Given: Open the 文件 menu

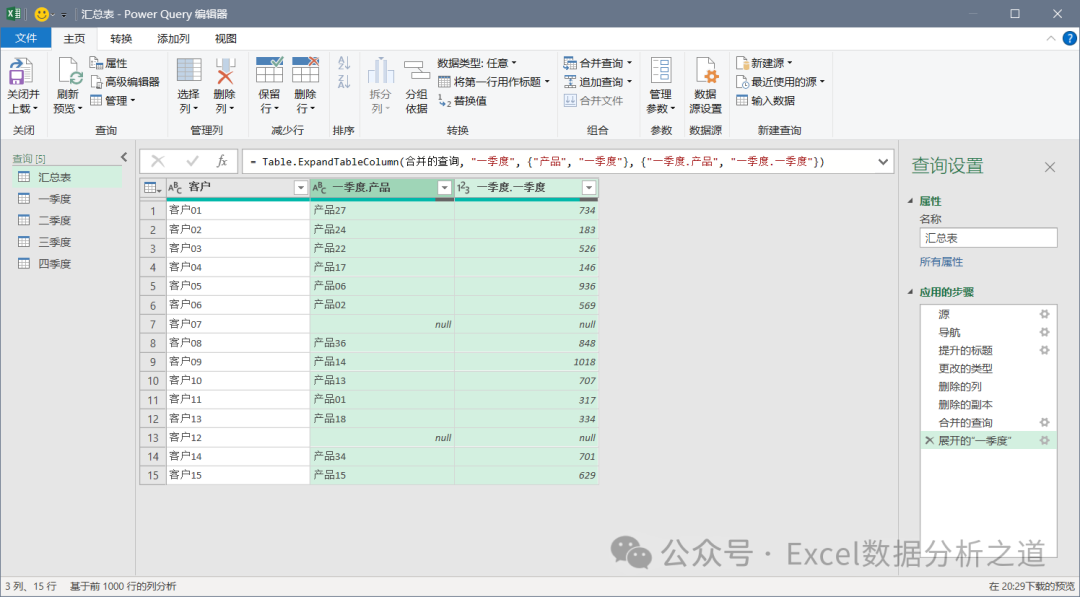Looking at the screenshot, I should 25,39.
